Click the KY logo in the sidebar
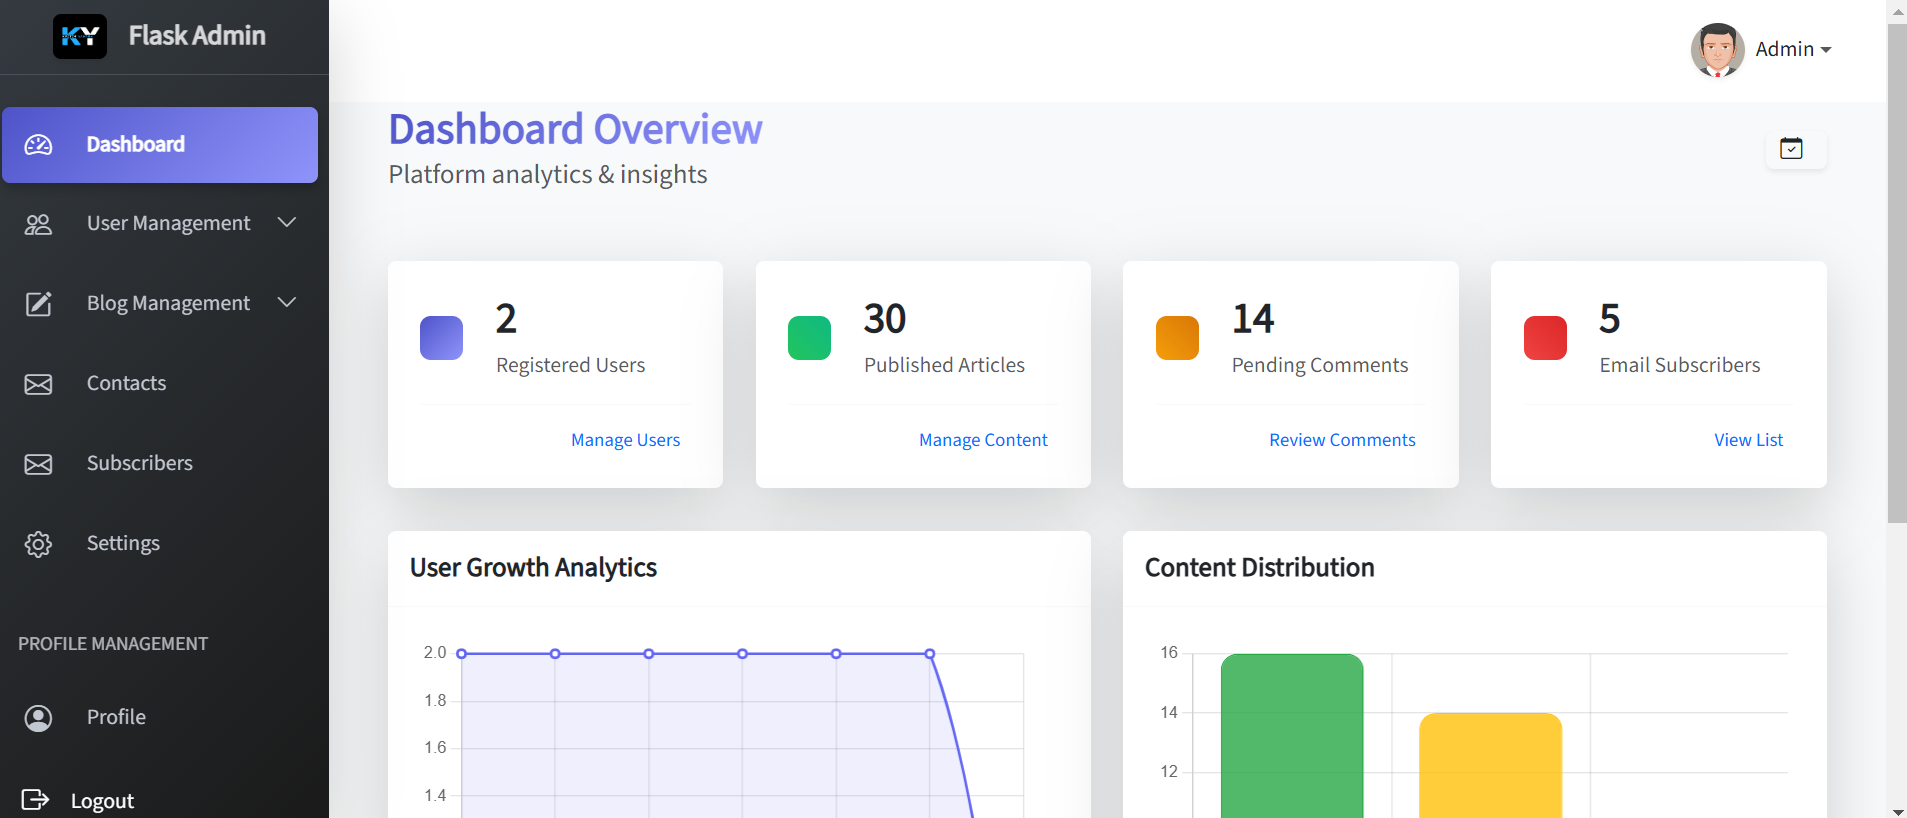The image size is (1907, 818). pos(80,37)
